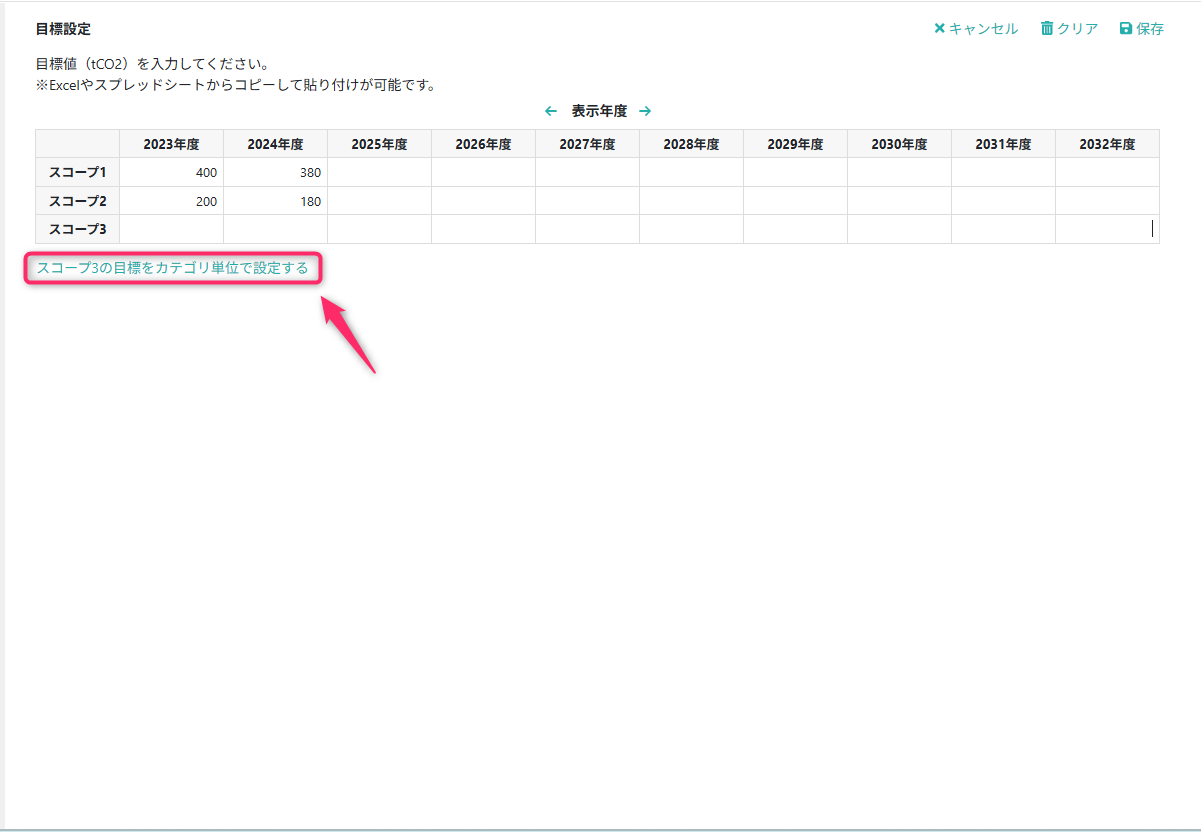
Task: Select スコープ2 2023年度 cell with 200
Action: tap(171, 201)
